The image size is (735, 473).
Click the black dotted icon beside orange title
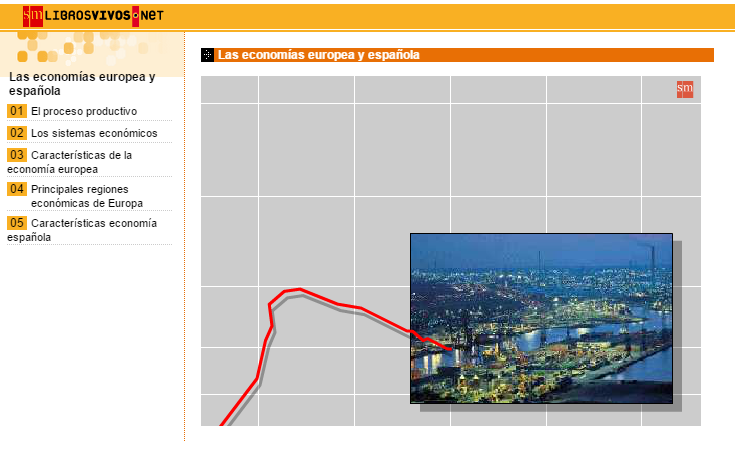point(207,55)
